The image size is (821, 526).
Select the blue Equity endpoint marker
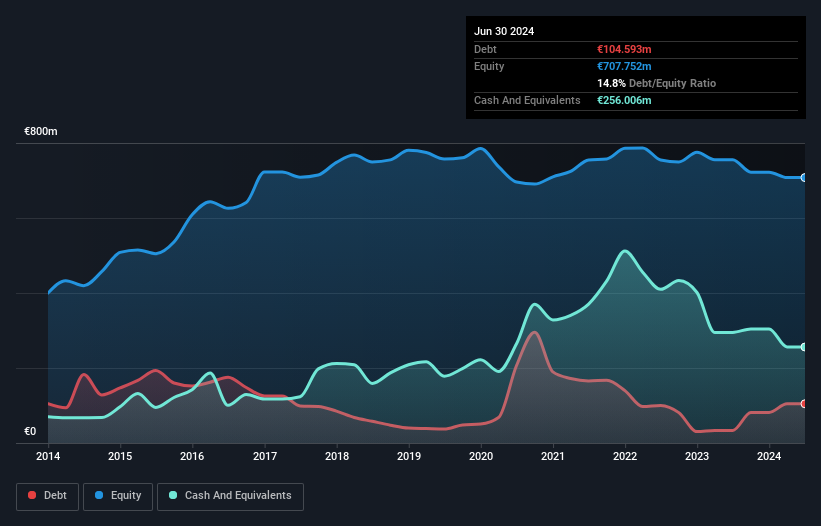[x=804, y=178]
